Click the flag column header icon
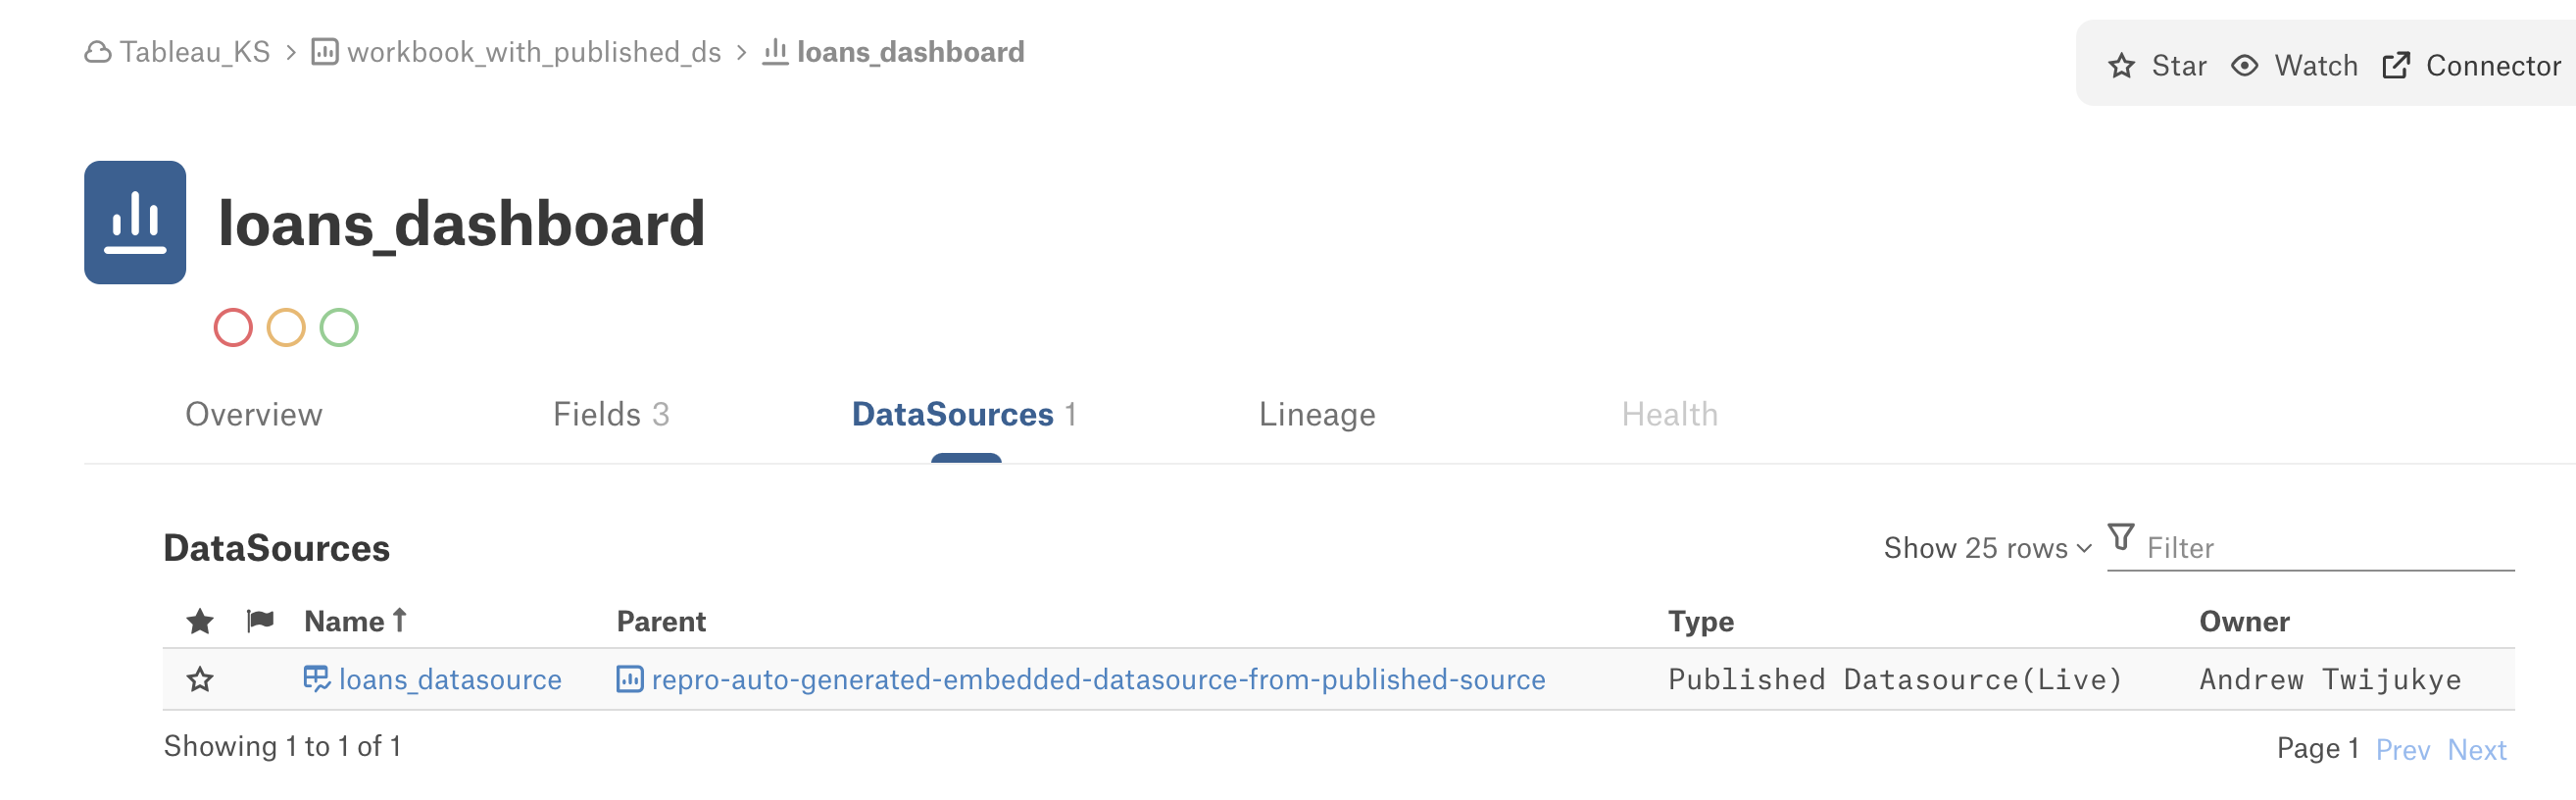2576x800 pixels. pyautogui.click(x=260, y=621)
